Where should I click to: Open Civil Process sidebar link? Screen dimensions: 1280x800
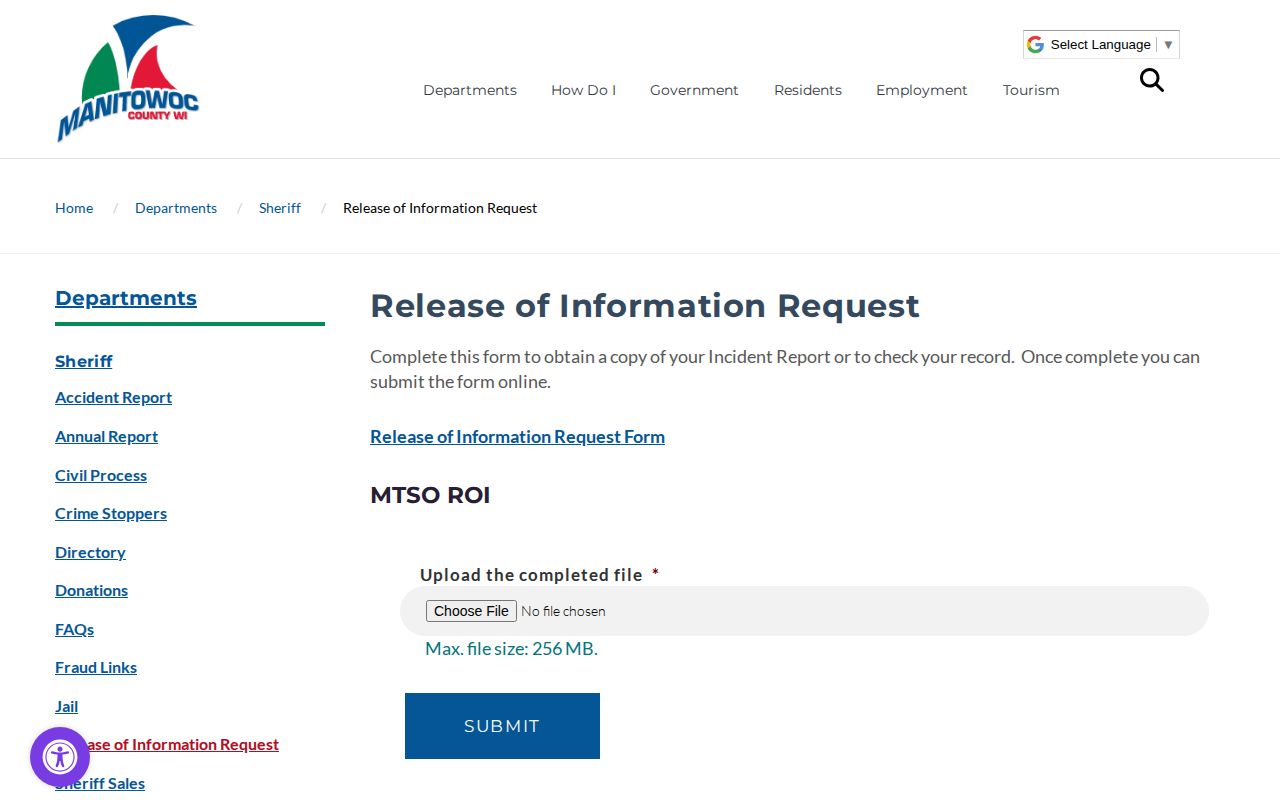pos(101,475)
